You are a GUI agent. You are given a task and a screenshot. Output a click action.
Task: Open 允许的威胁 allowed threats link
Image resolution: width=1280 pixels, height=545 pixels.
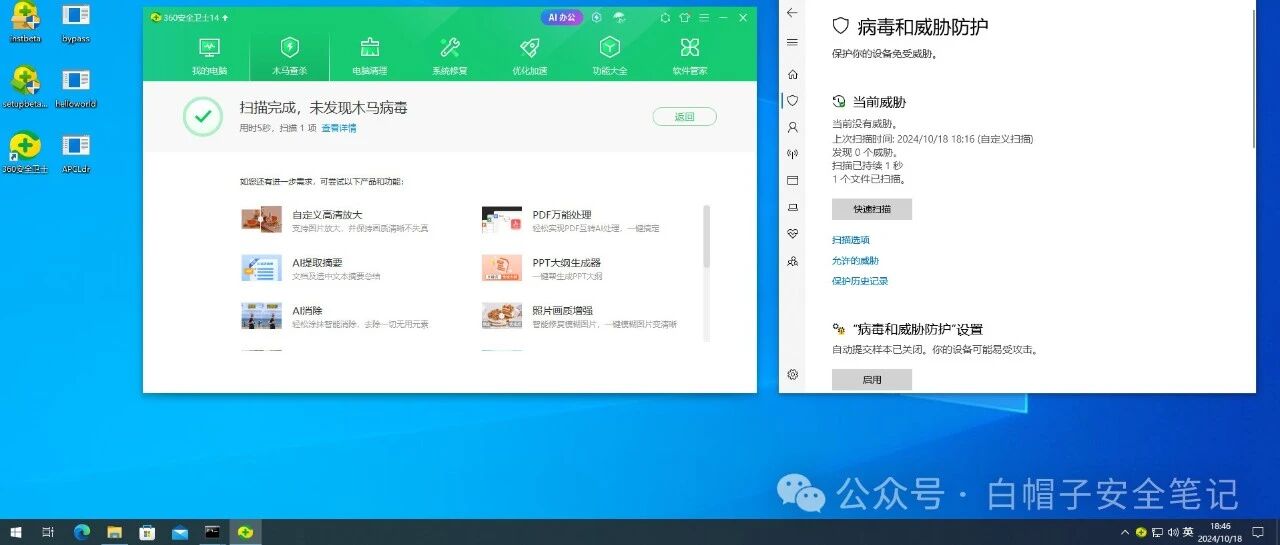[855, 261]
